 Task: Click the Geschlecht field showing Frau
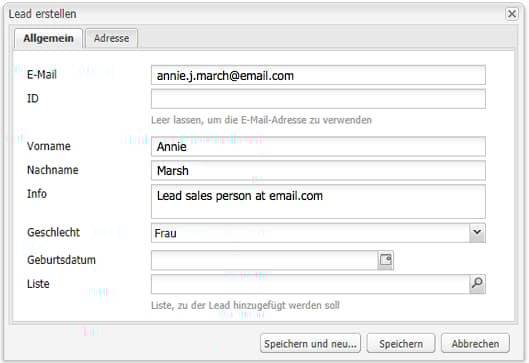(310, 233)
